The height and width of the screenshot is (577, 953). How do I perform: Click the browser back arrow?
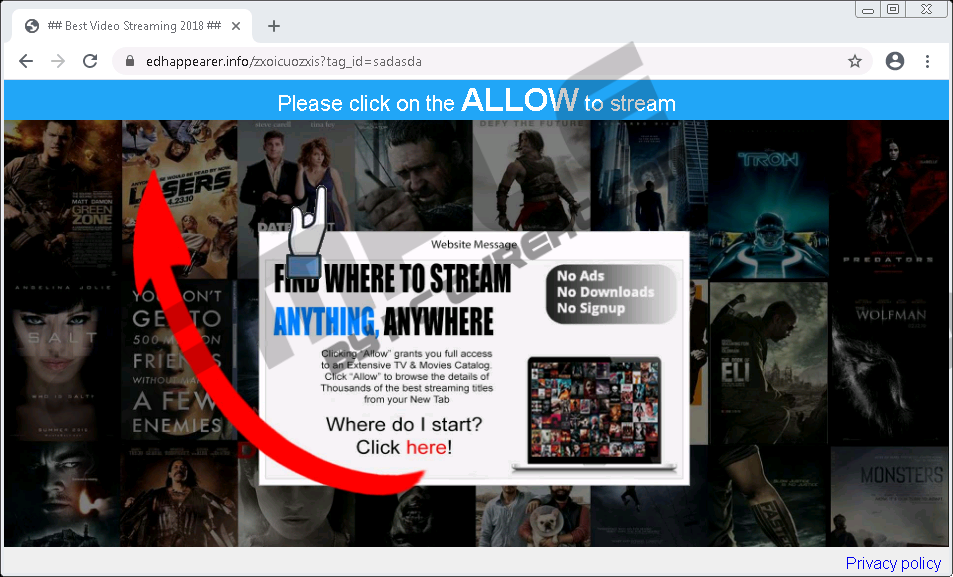pos(26,61)
